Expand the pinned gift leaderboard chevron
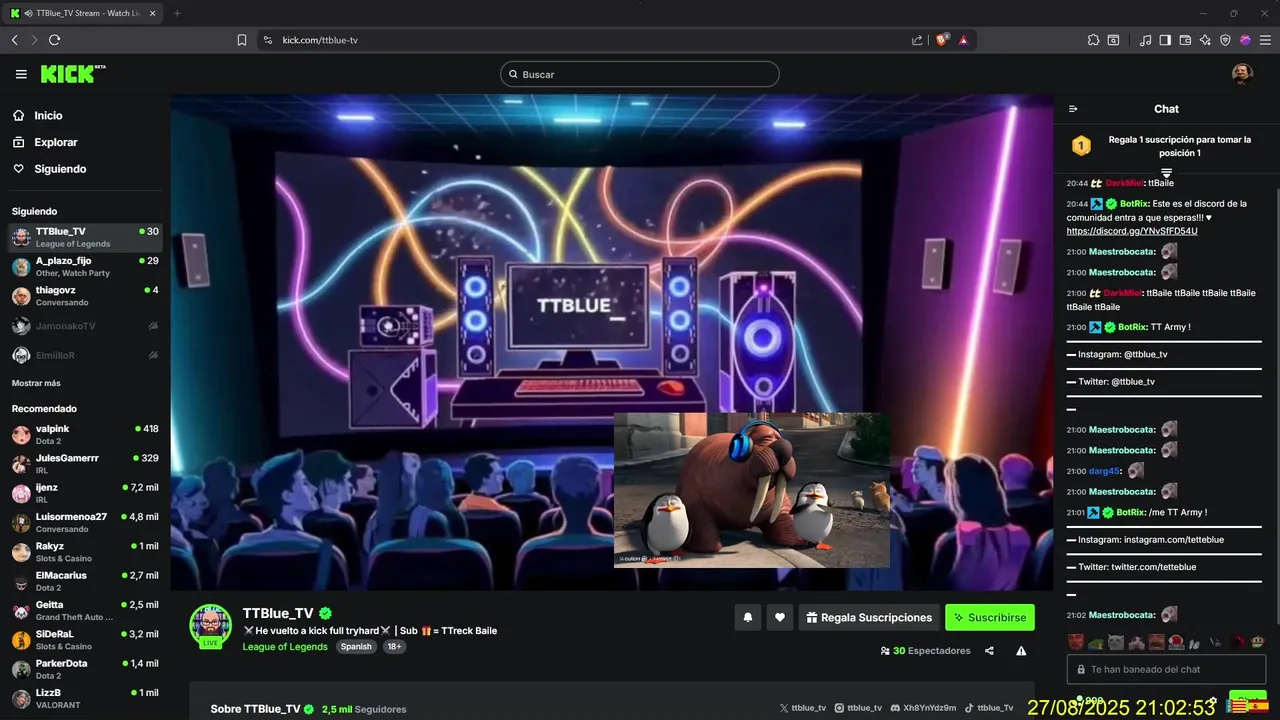The height and width of the screenshot is (720, 1280). click(1166, 173)
